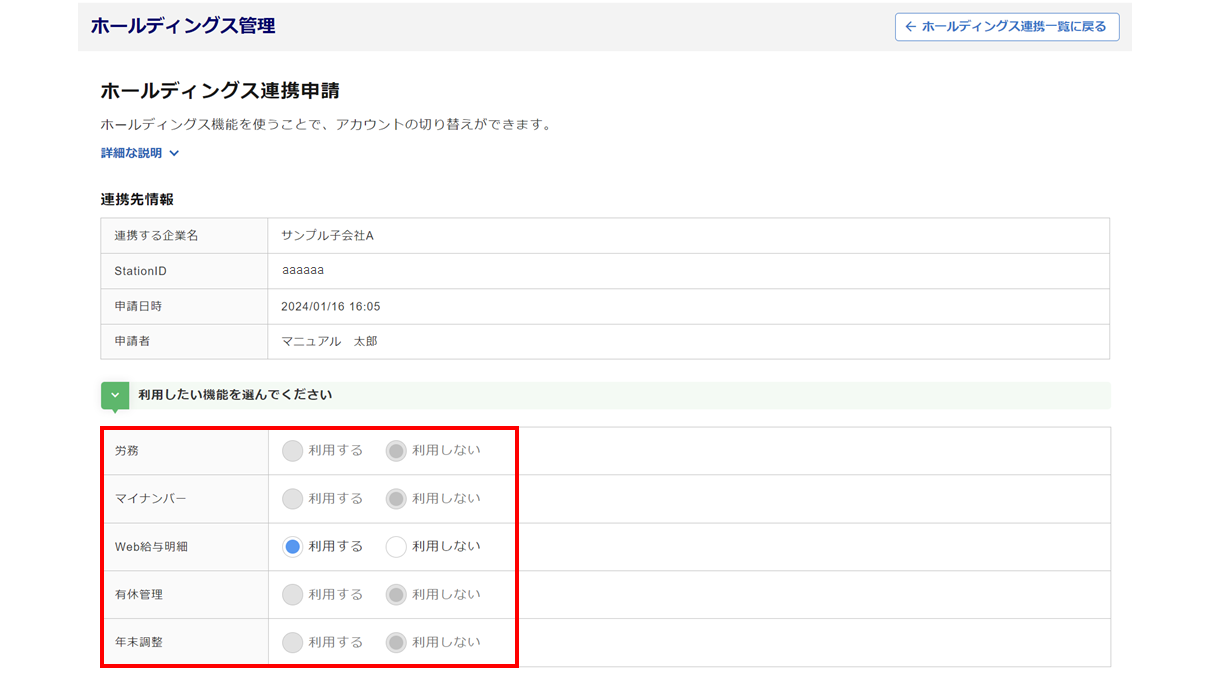Image resolution: width=1210 pixels, height=680 pixels.
Task: Go back via ホールディングス連携一覧に戻る button
Action: [1007, 27]
